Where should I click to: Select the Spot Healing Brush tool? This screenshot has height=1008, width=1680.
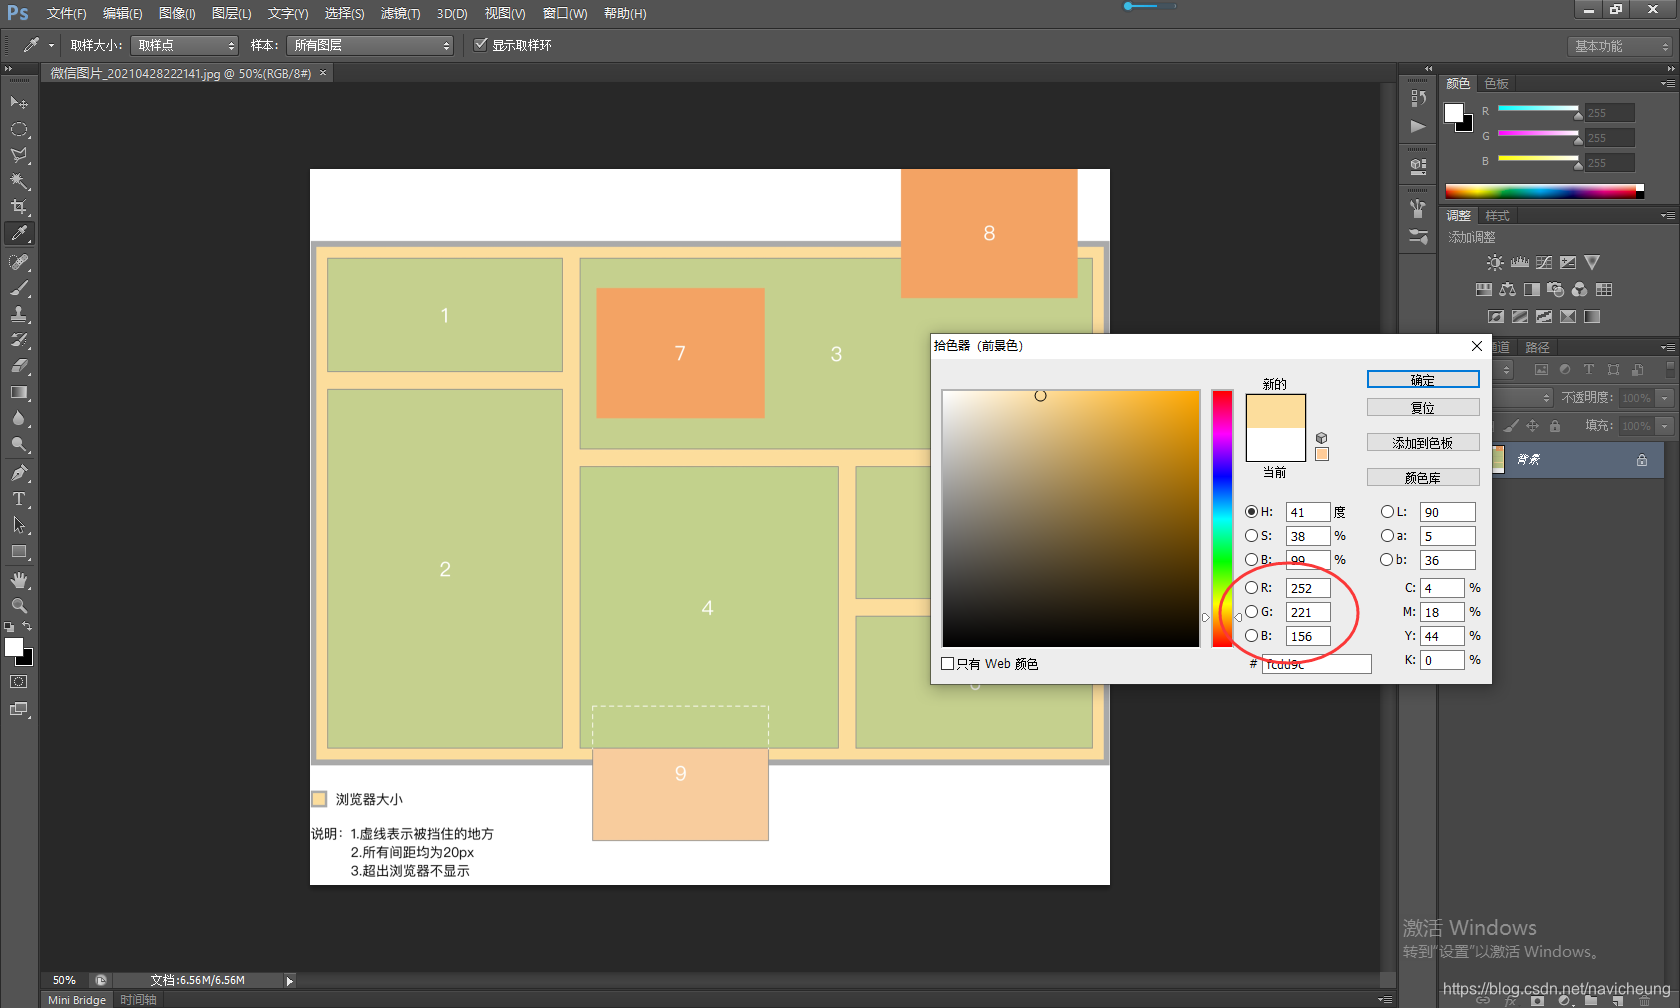pyautogui.click(x=19, y=262)
